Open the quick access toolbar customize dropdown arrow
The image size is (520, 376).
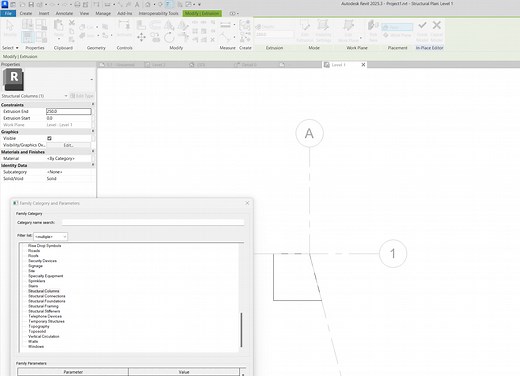199,5
